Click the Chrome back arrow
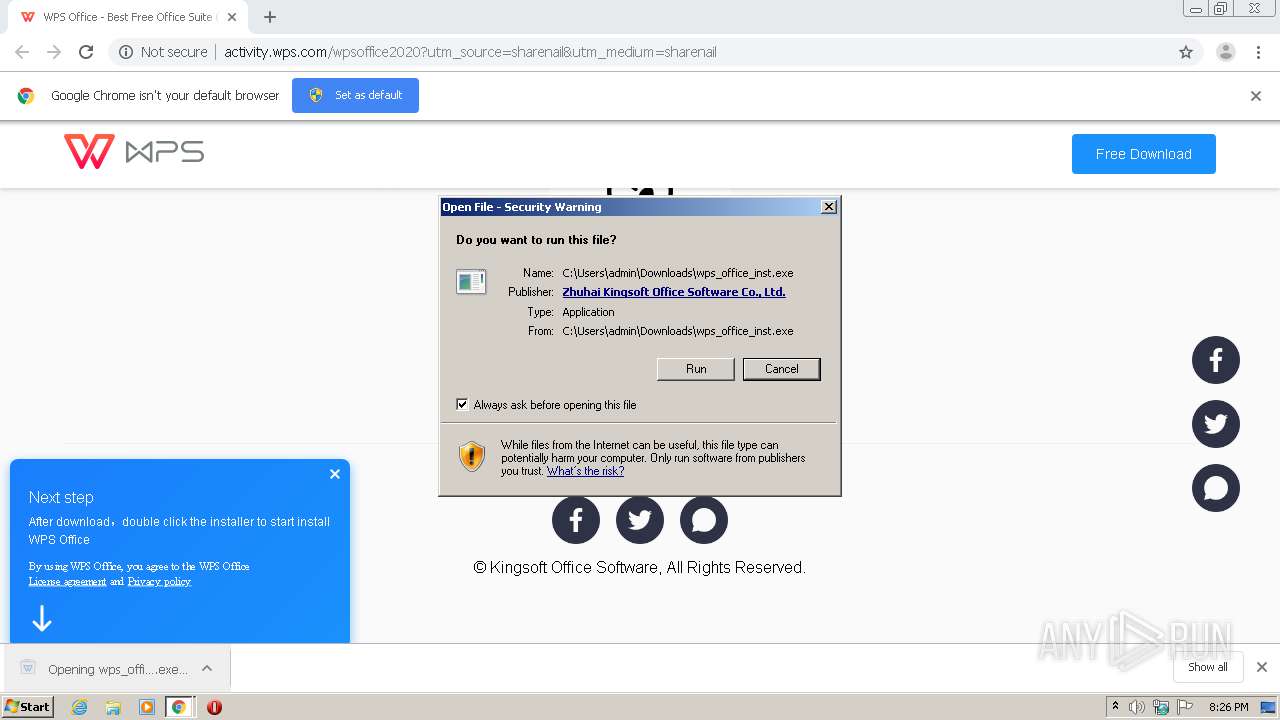 pos(22,52)
